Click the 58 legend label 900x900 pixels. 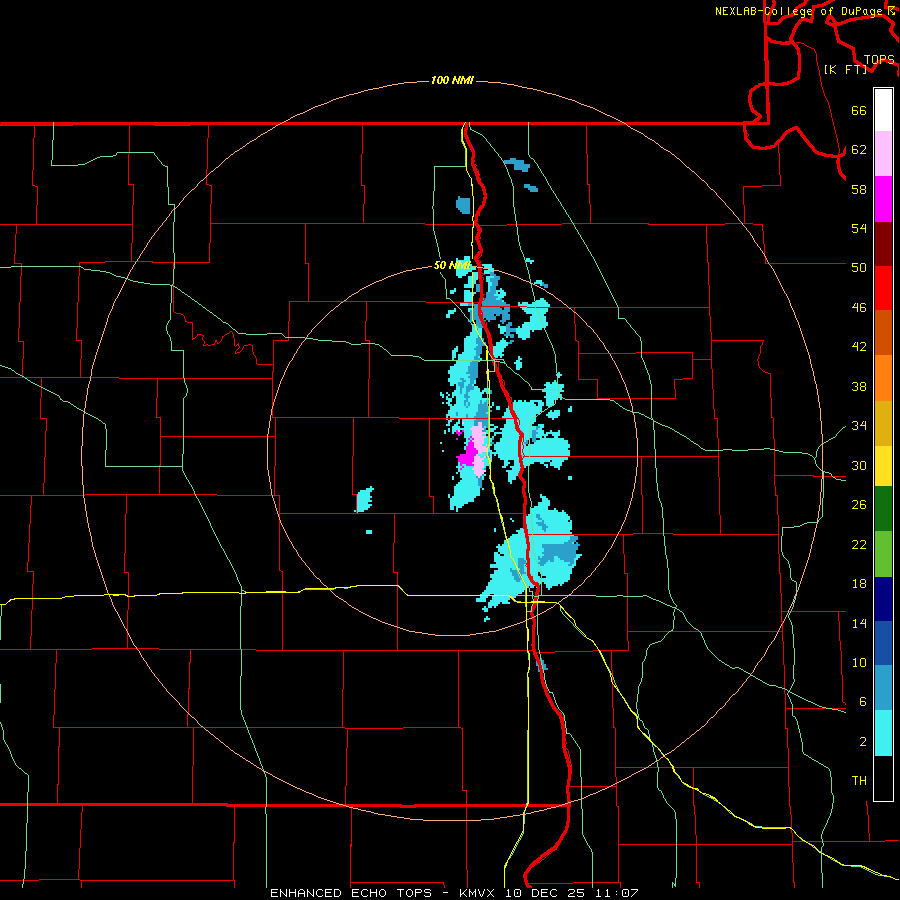coord(859,189)
